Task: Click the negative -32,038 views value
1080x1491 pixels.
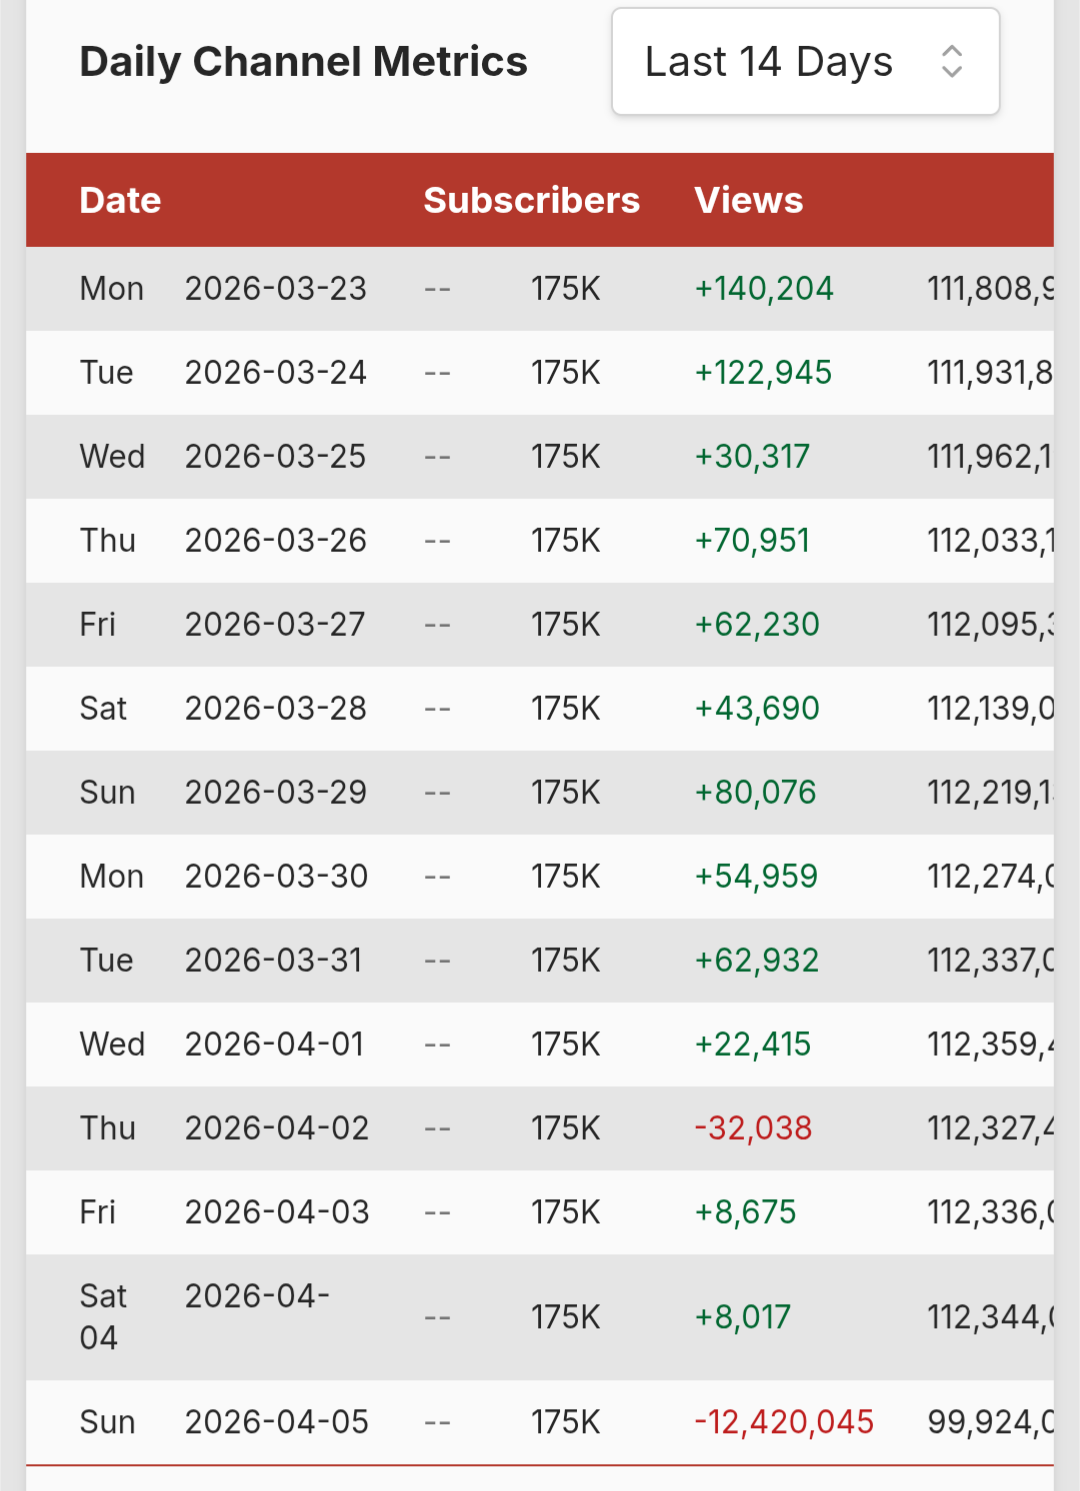Action: pos(753,1129)
